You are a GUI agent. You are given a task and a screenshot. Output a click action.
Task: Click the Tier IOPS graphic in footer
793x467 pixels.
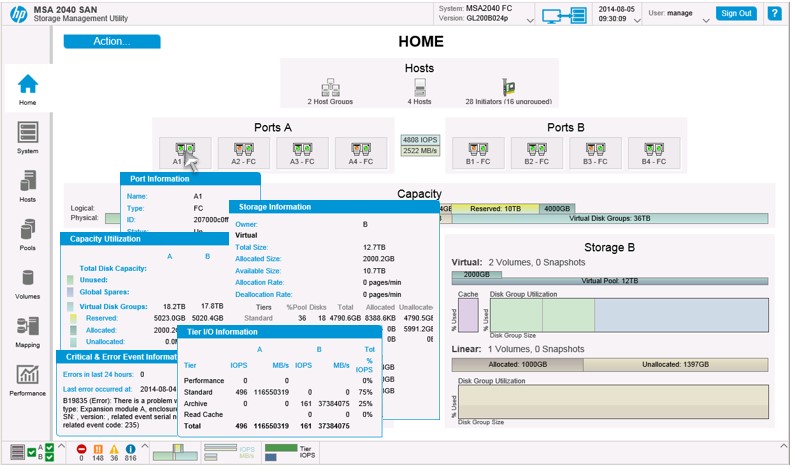point(290,452)
